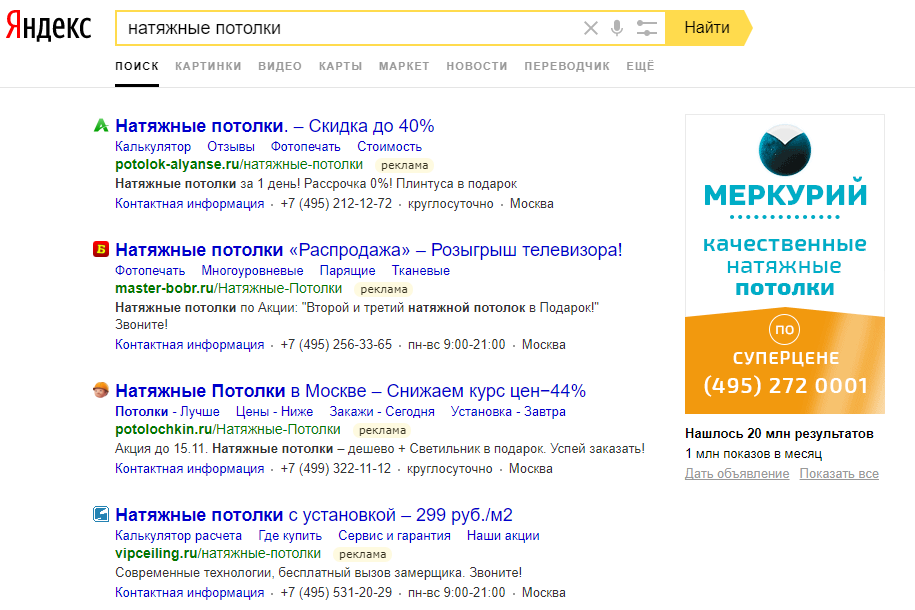Open Многоуровневые sitelink

[252, 270]
